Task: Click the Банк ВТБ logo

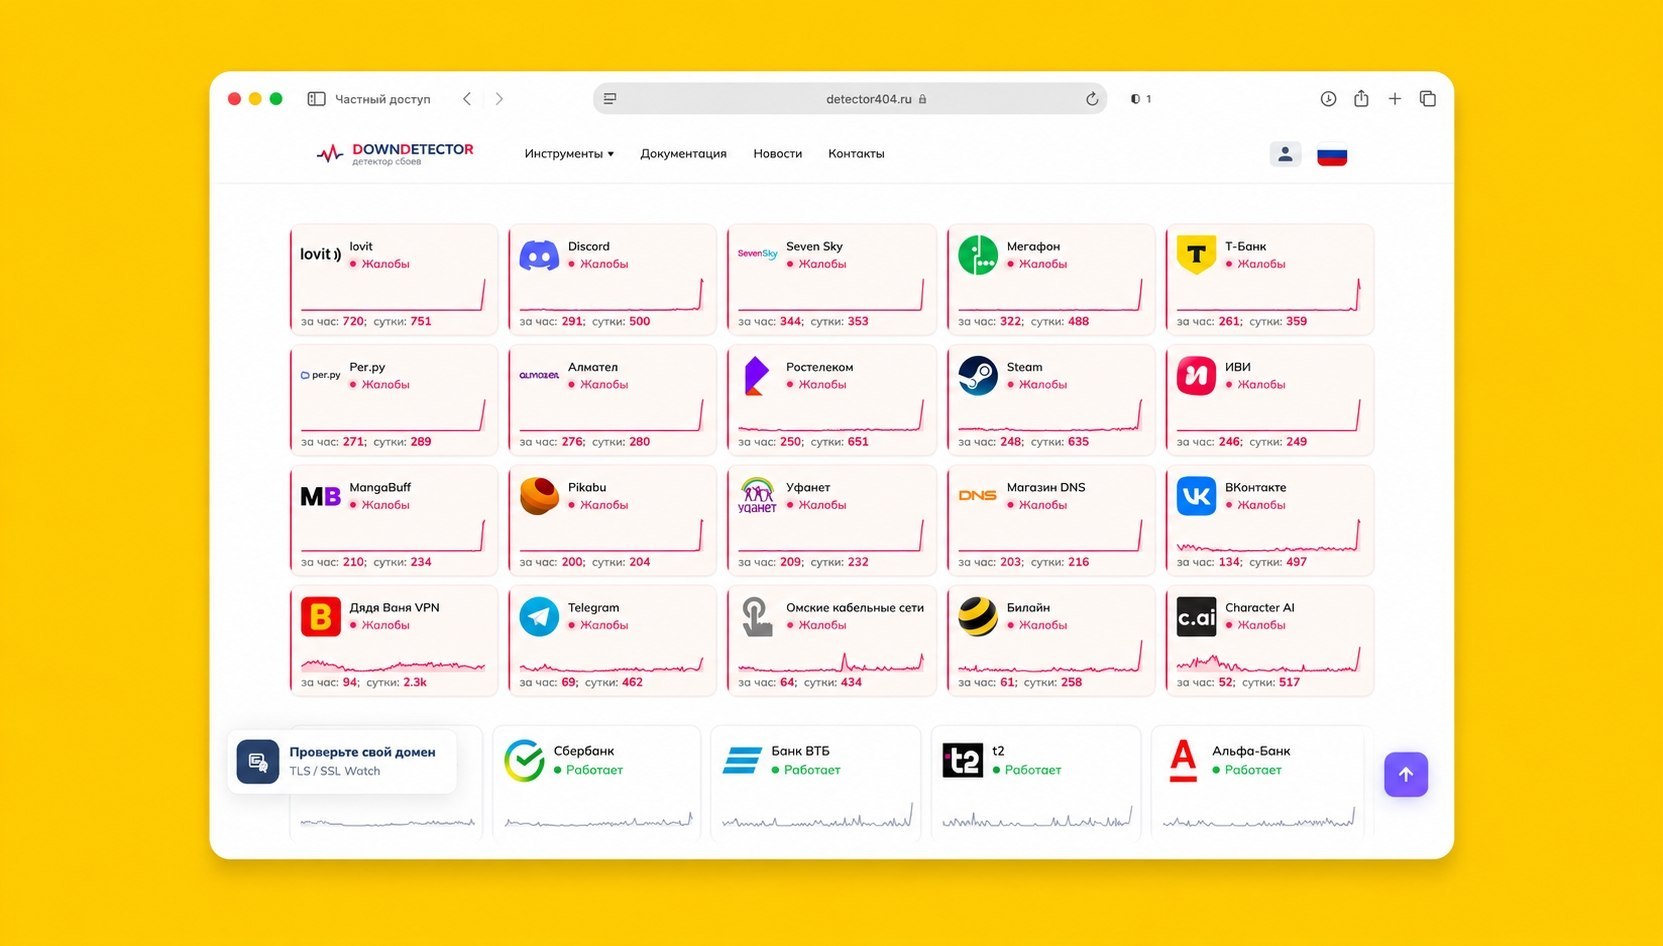Action: [x=742, y=760]
